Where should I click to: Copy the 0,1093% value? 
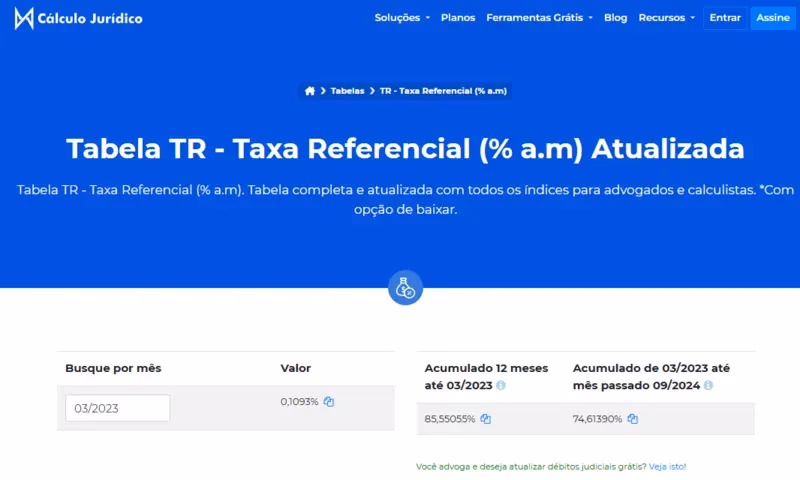point(329,402)
